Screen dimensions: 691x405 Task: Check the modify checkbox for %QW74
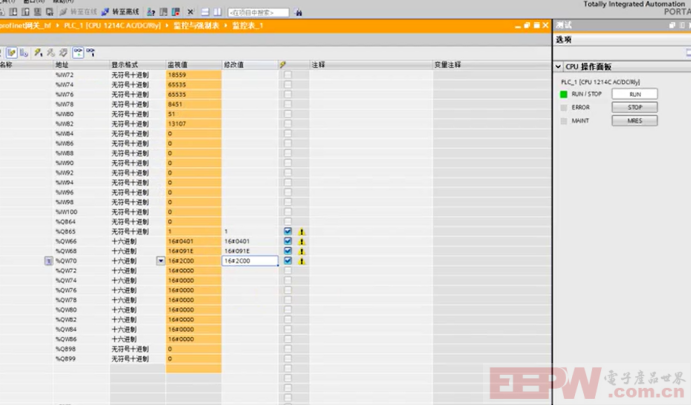(x=288, y=280)
